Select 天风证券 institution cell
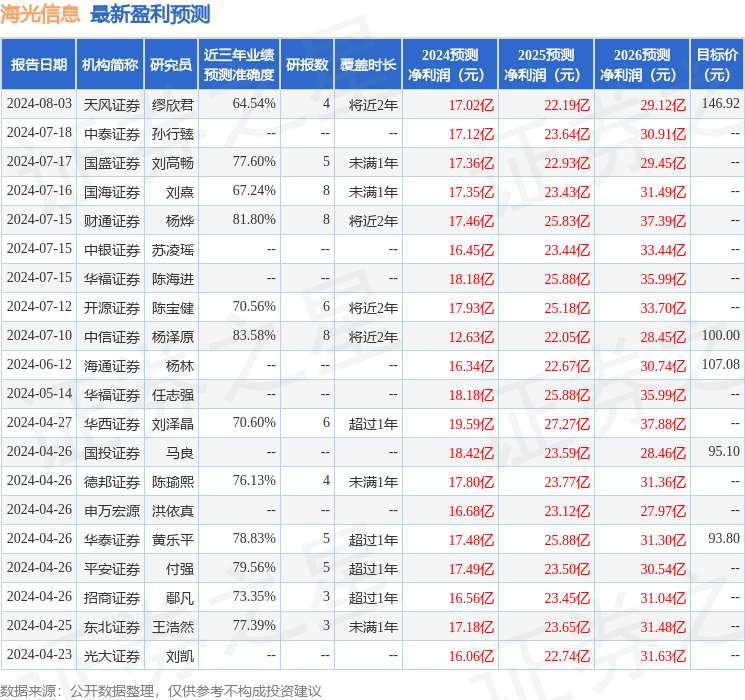 click(x=112, y=105)
